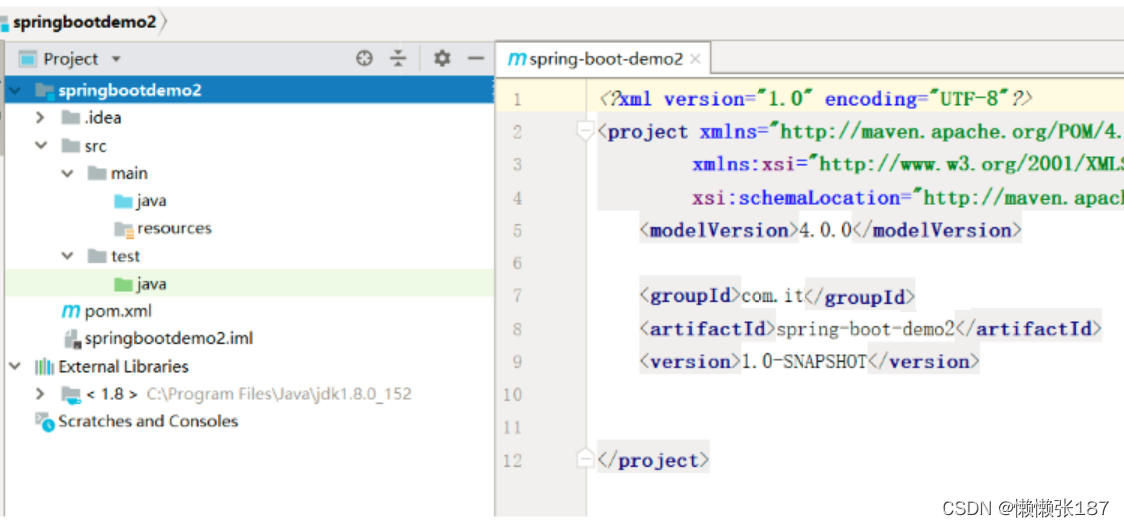Click the locate/scroll-from-source target icon
Viewport: 1124px width, 527px height.
[x=365, y=59]
